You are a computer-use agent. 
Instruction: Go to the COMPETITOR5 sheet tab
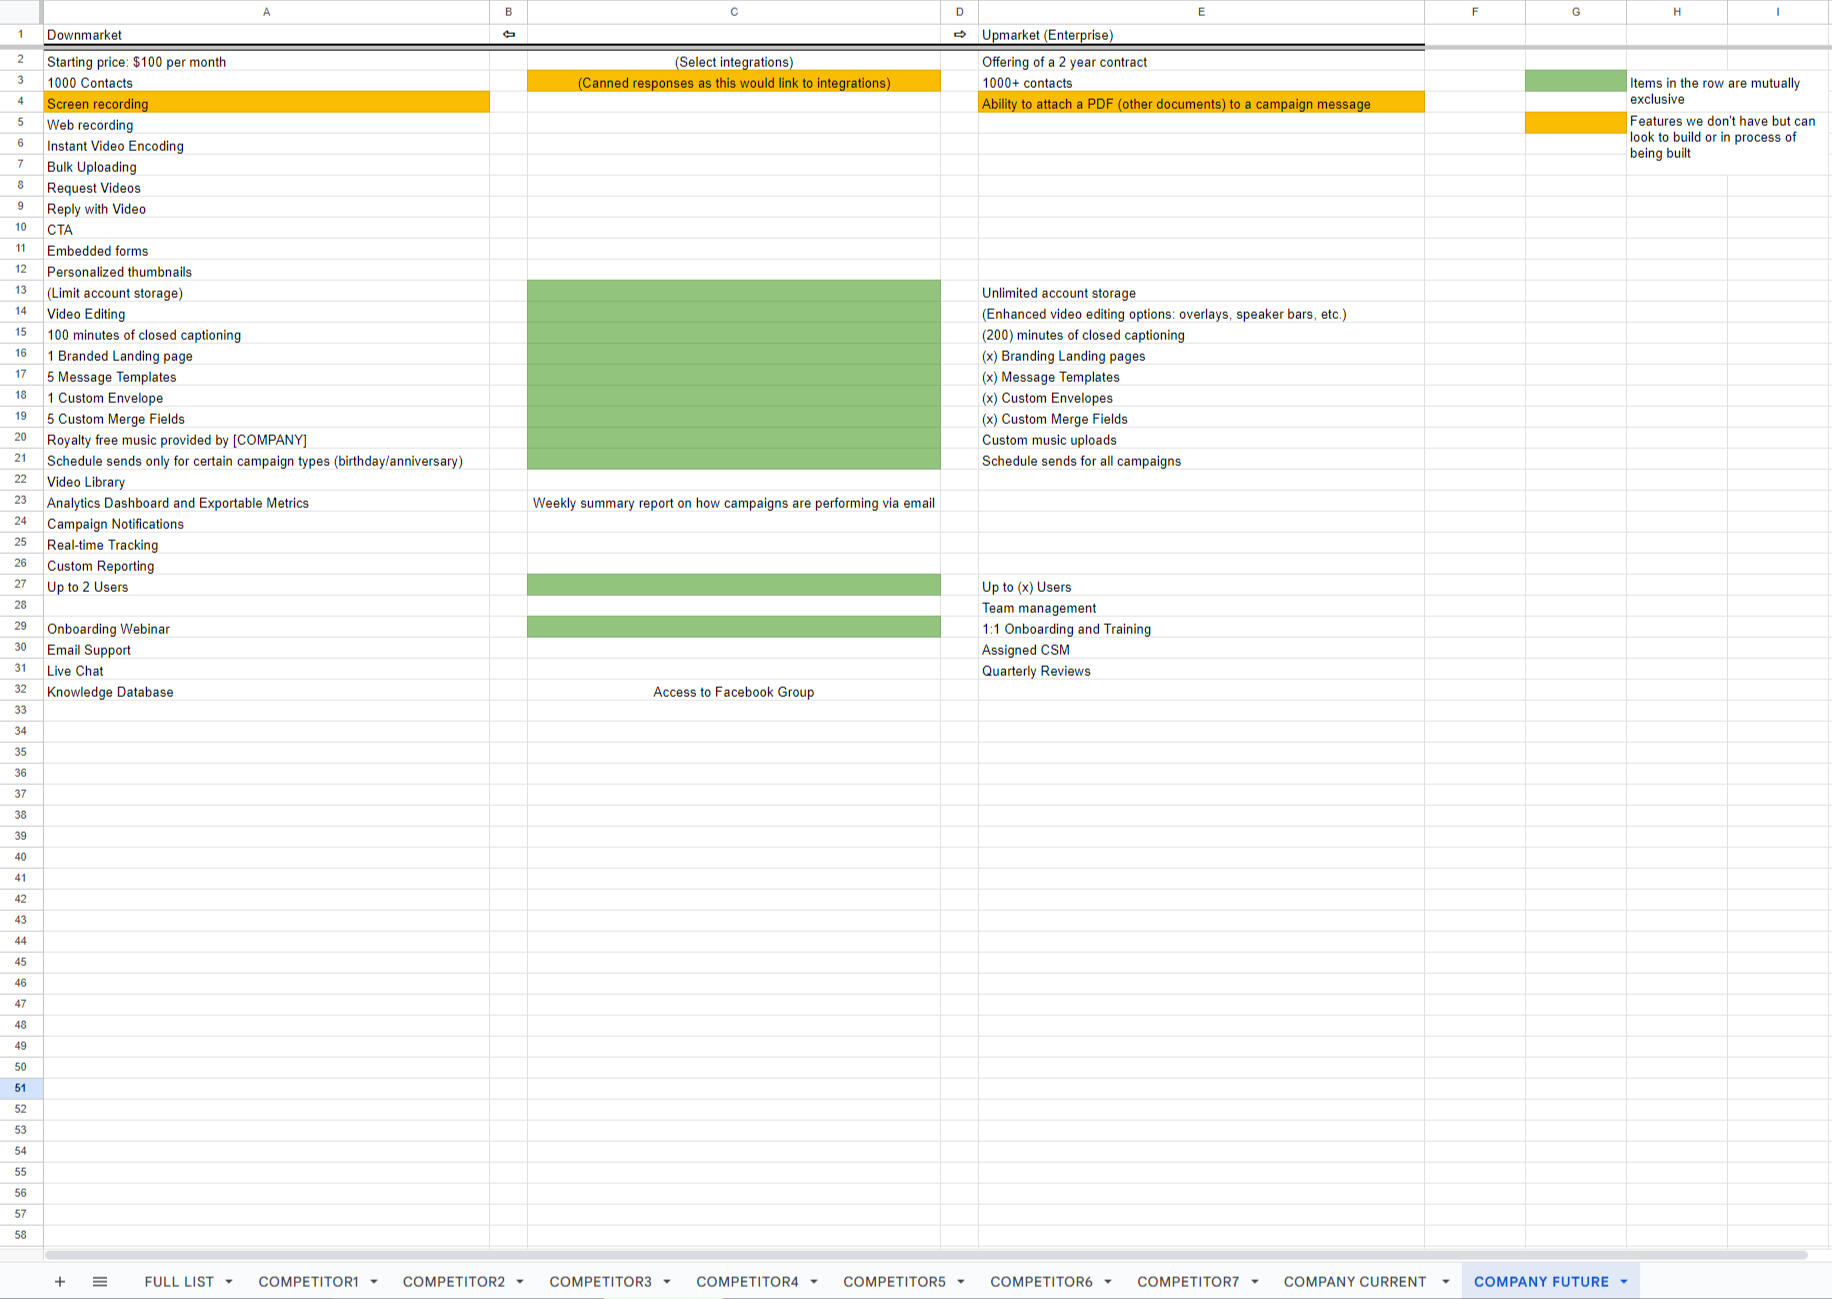pyautogui.click(x=894, y=1281)
